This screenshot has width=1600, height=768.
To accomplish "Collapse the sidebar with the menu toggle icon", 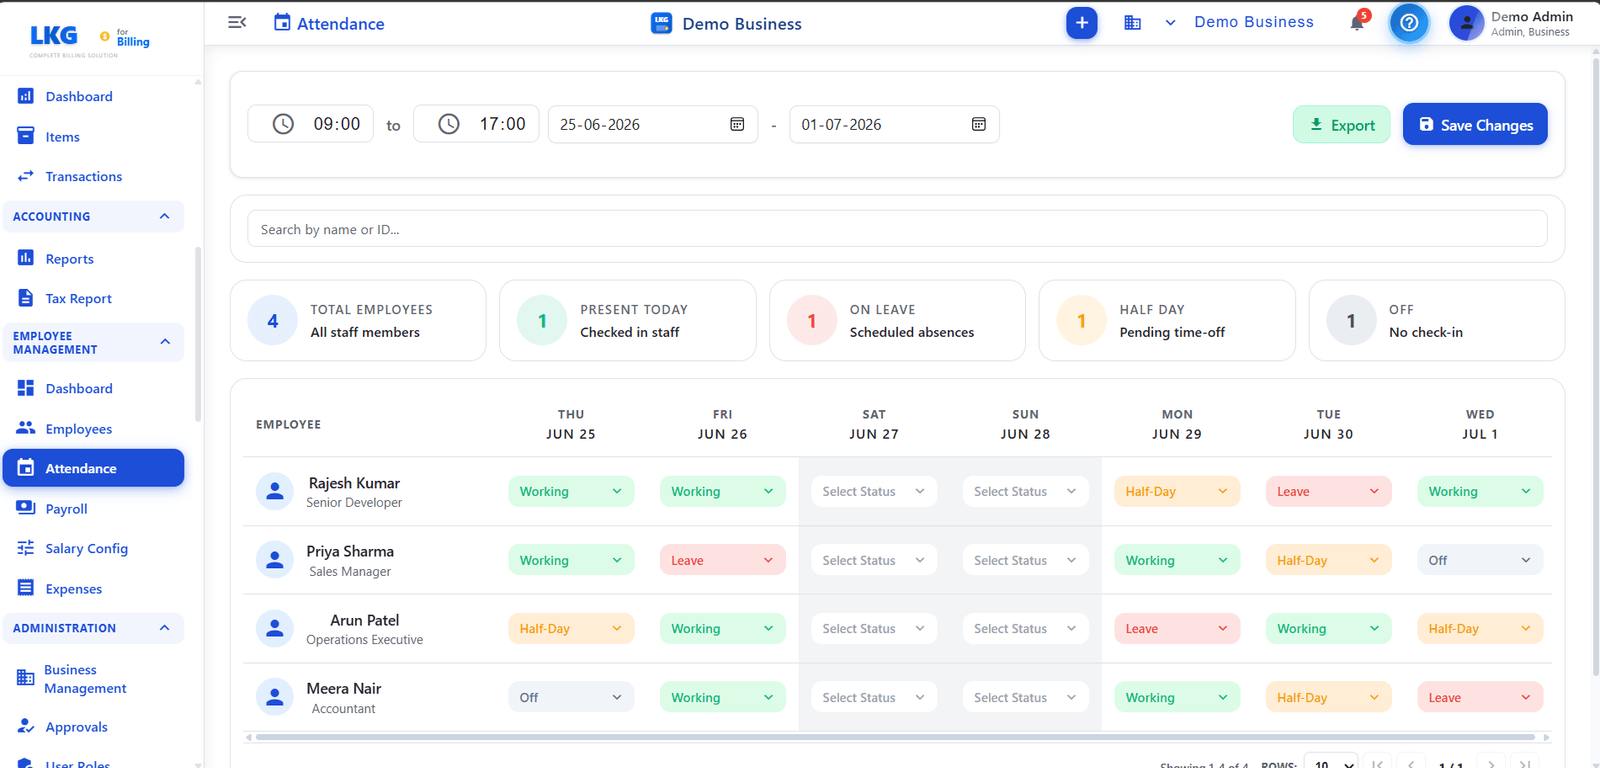I will pos(237,22).
